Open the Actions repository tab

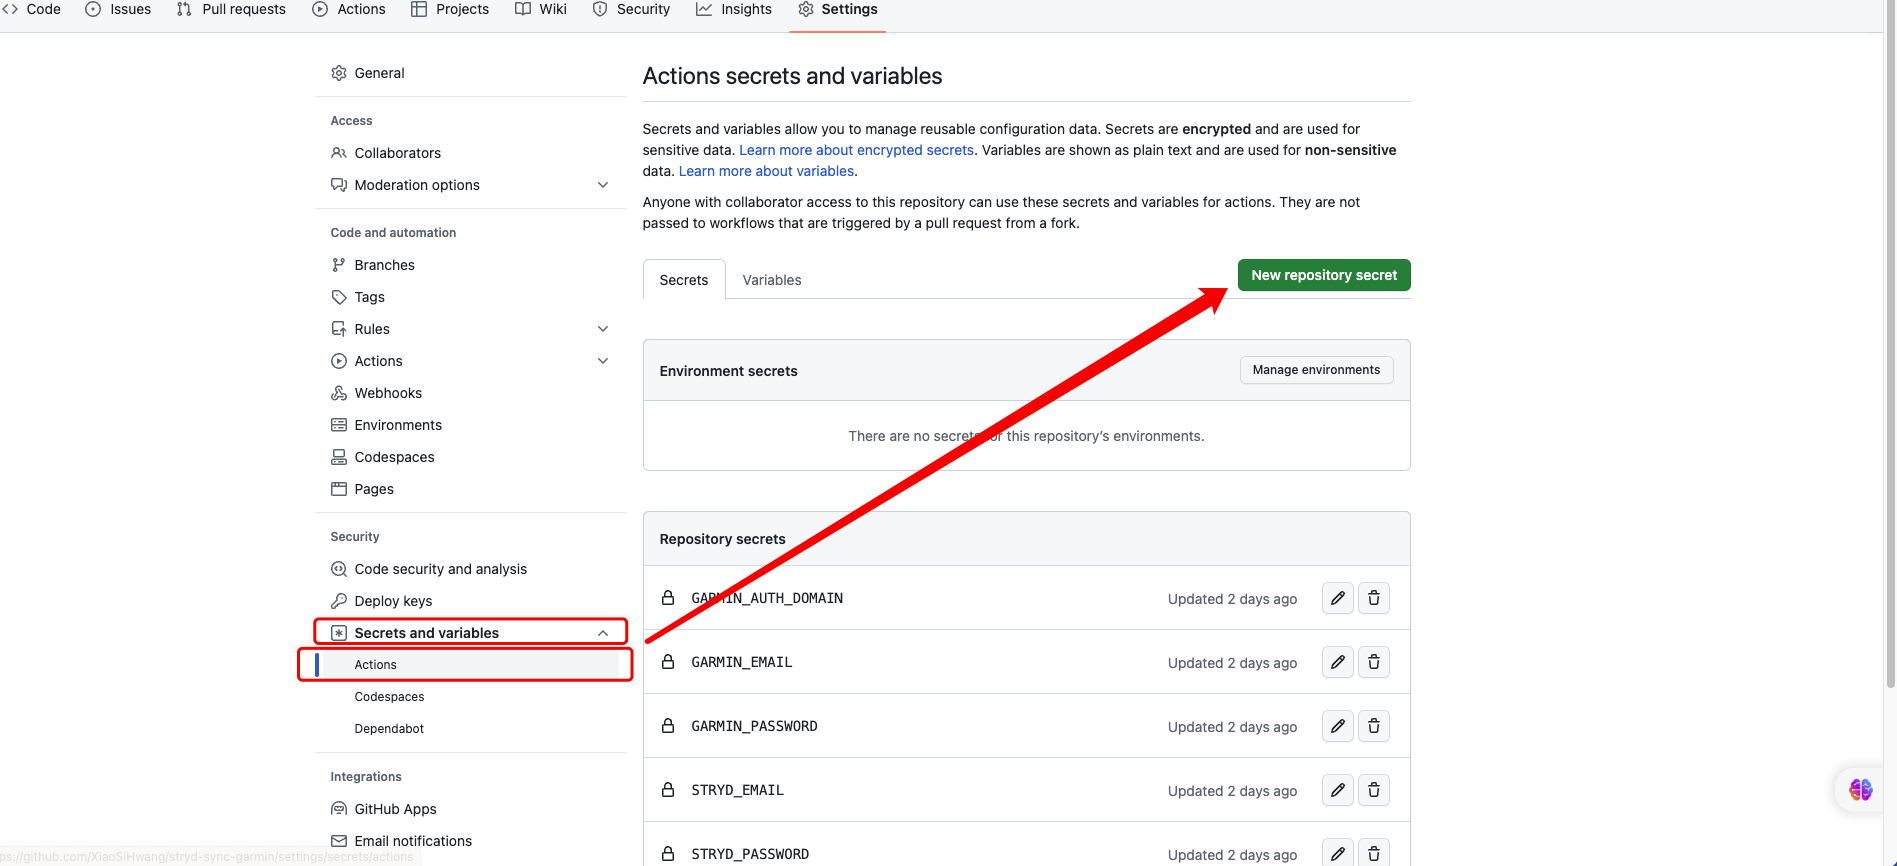[x=349, y=9]
